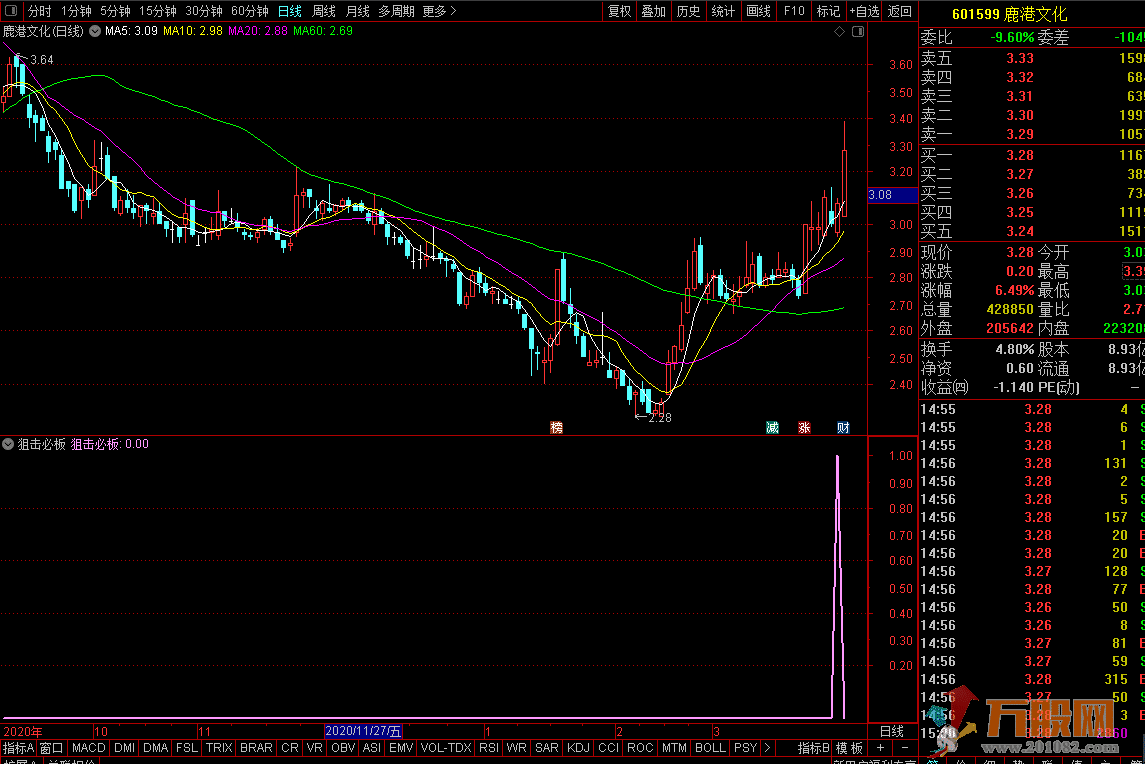
Task: Switch indicator to TRIX
Action: click(219, 748)
